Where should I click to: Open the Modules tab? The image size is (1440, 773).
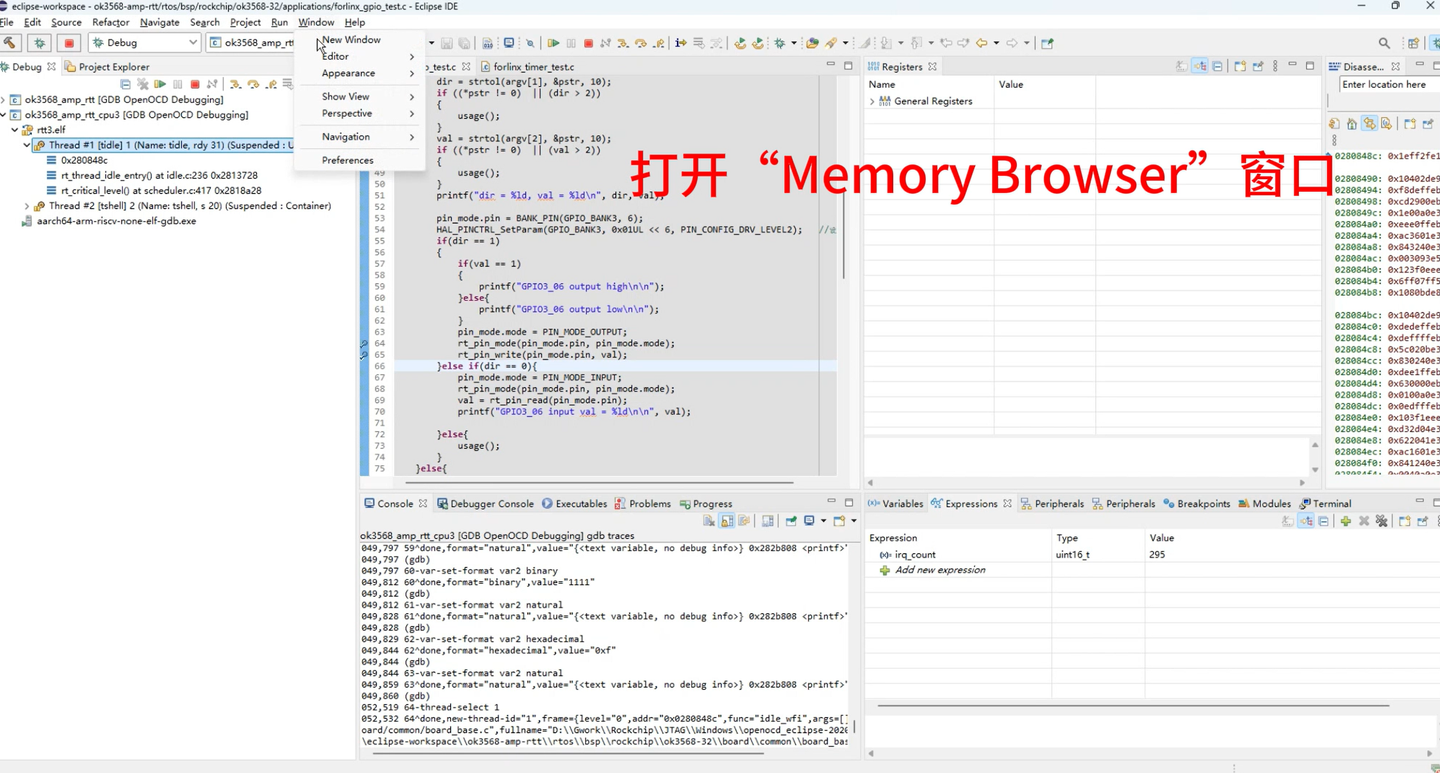(x=1264, y=504)
